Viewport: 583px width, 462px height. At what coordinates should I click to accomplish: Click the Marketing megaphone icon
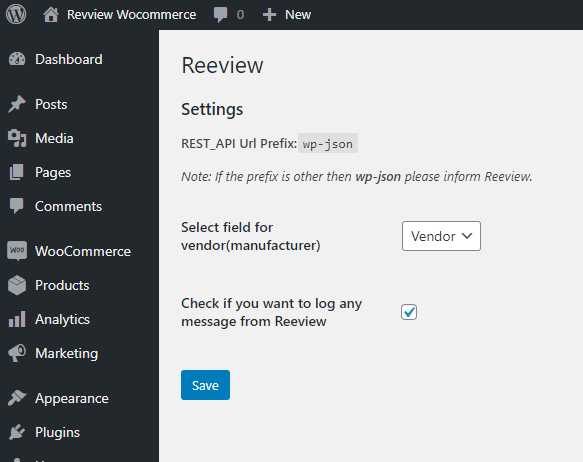pyautogui.click(x=17, y=353)
